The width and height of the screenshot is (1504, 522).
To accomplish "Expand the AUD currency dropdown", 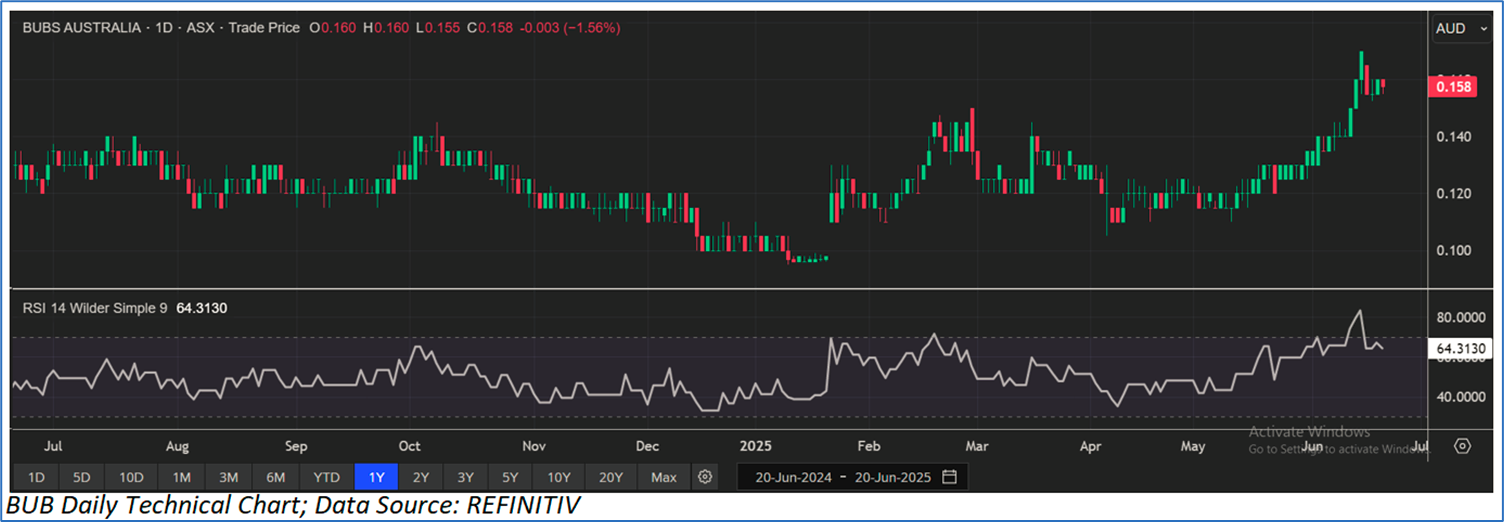I will tap(1458, 29).
